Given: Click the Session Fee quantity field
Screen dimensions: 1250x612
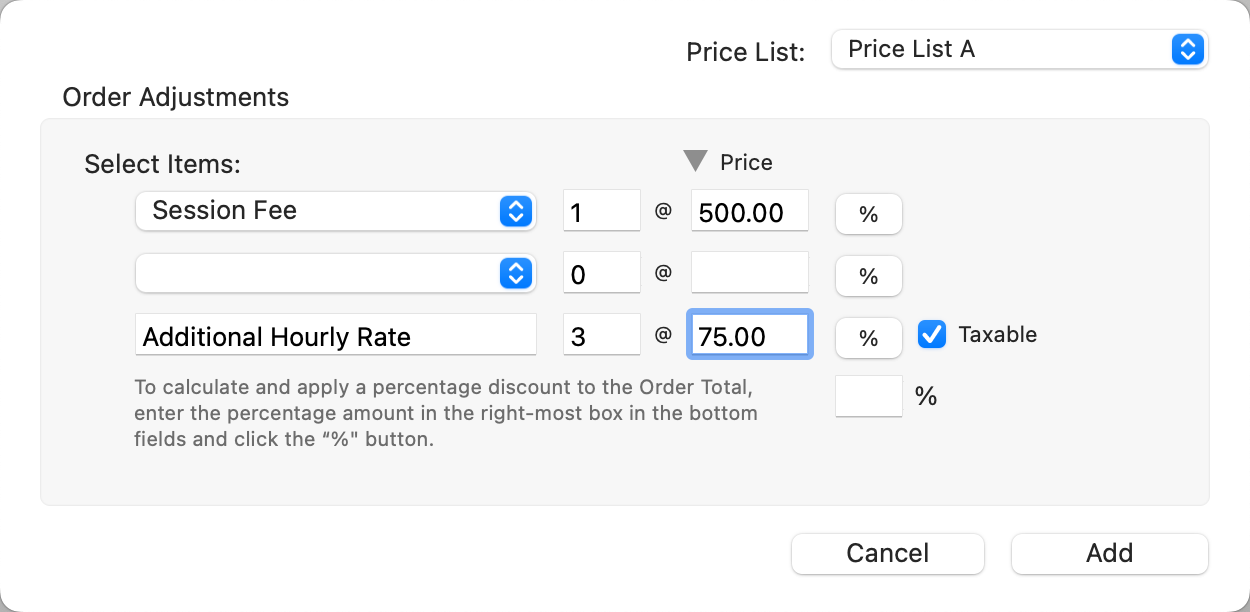Looking at the screenshot, I should 601,211.
